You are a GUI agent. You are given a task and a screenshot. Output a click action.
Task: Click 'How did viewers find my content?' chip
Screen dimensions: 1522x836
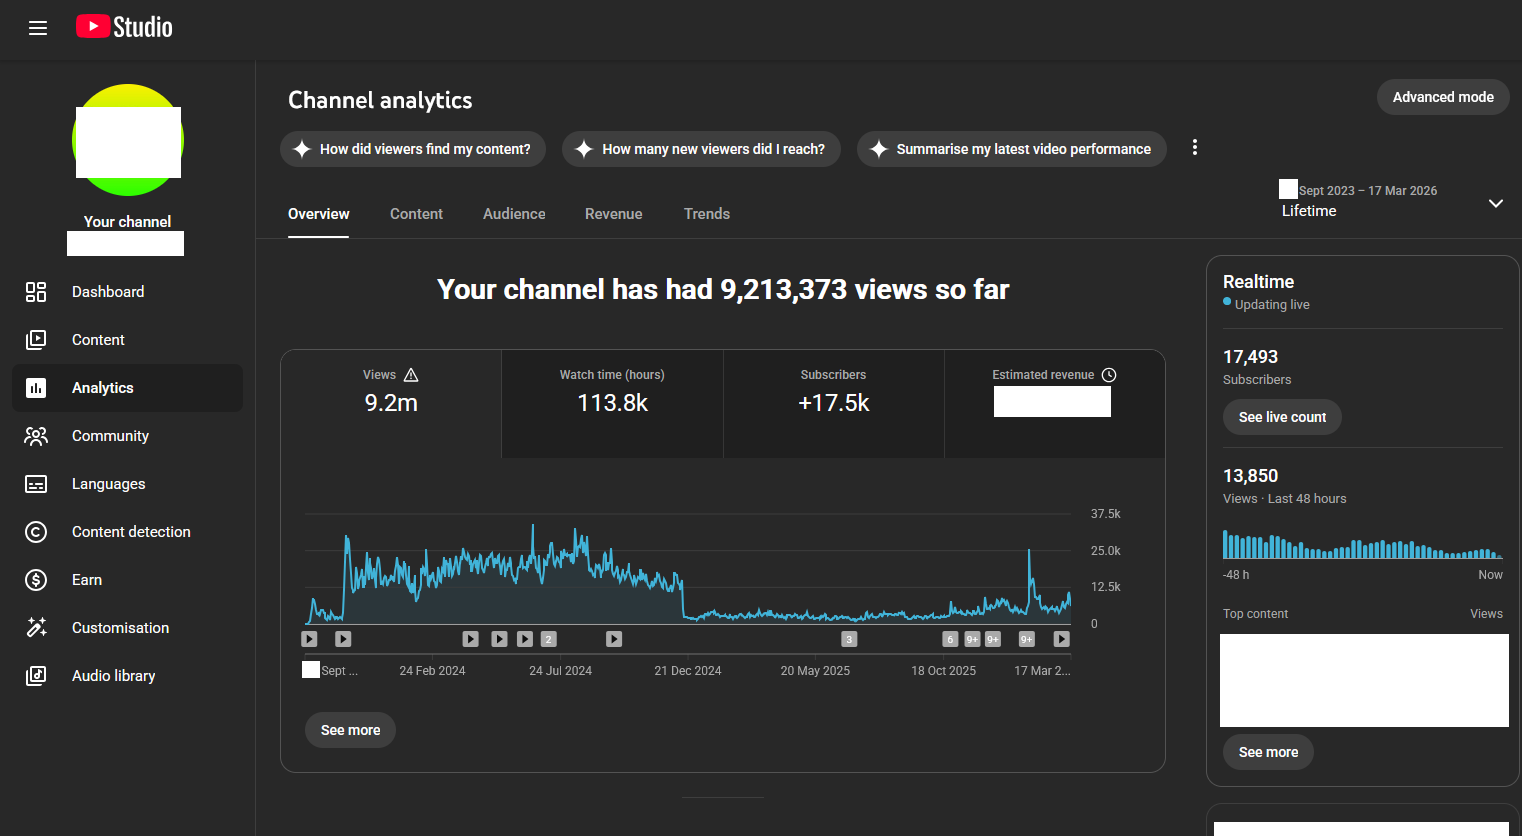(x=413, y=149)
